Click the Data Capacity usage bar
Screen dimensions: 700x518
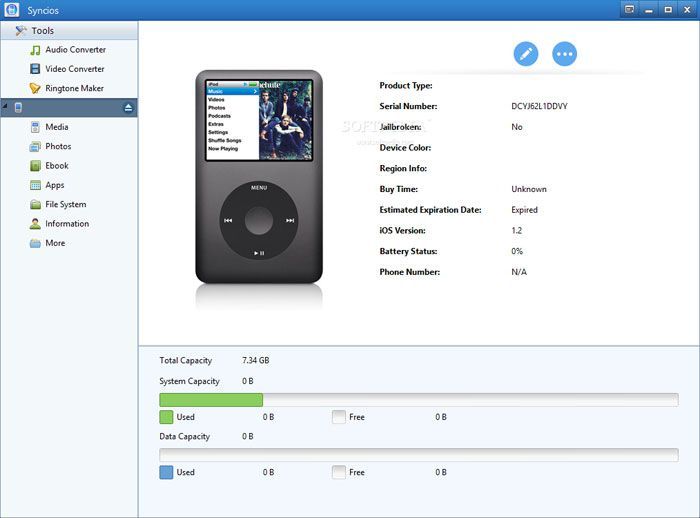click(x=419, y=455)
